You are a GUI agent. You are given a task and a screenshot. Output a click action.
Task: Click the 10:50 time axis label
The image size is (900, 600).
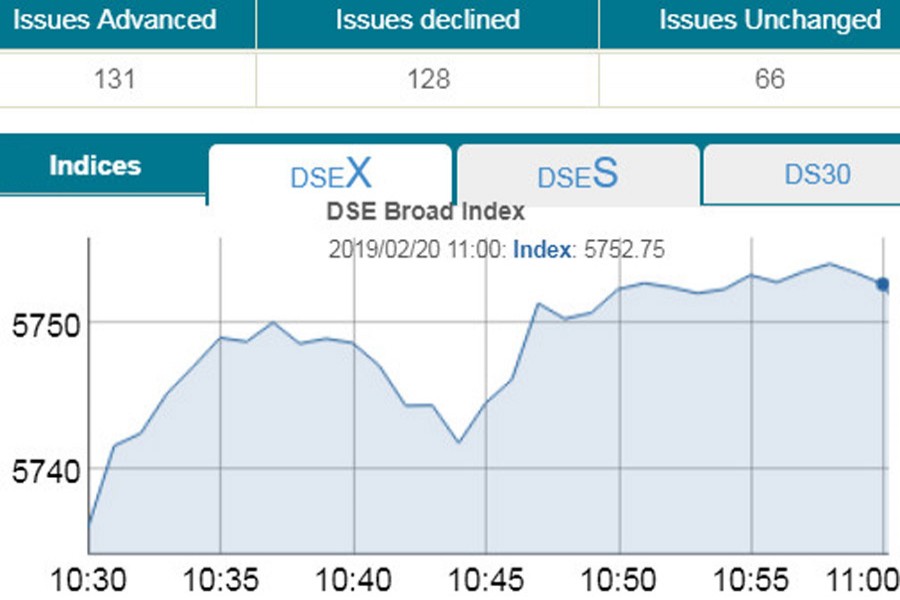pos(620,579)
